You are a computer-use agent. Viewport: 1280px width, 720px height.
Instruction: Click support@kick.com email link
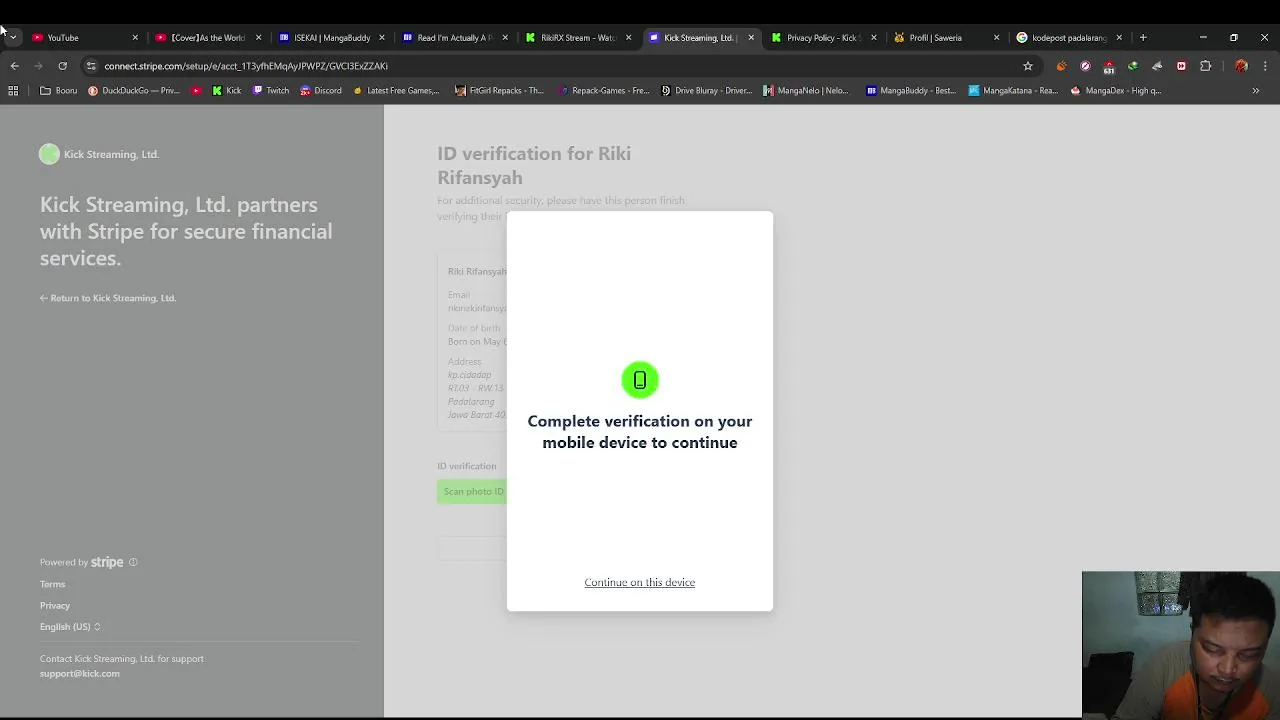click(x=80, y=674)
